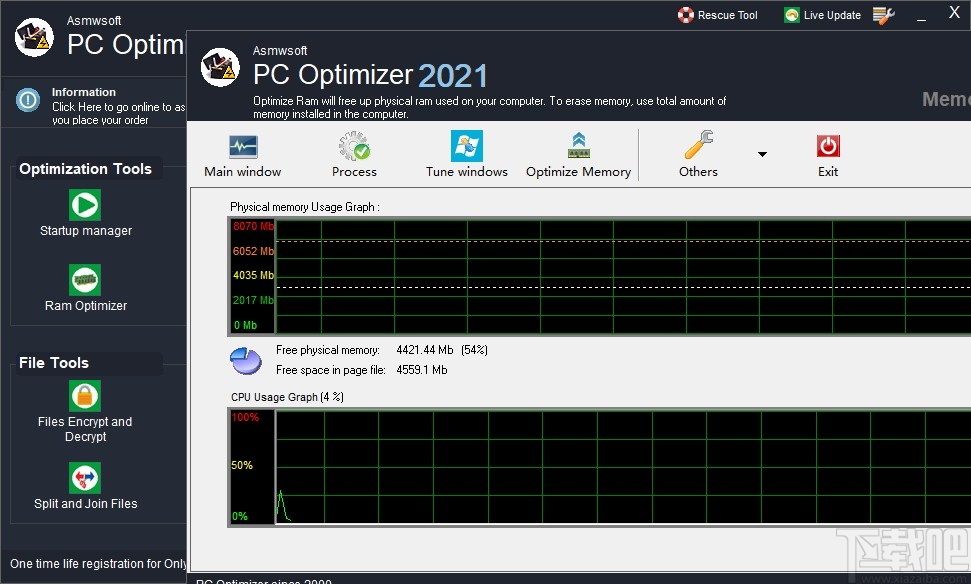Launch Optimize Memory
The height and width of the screenshot is (584, 971).
578,154
